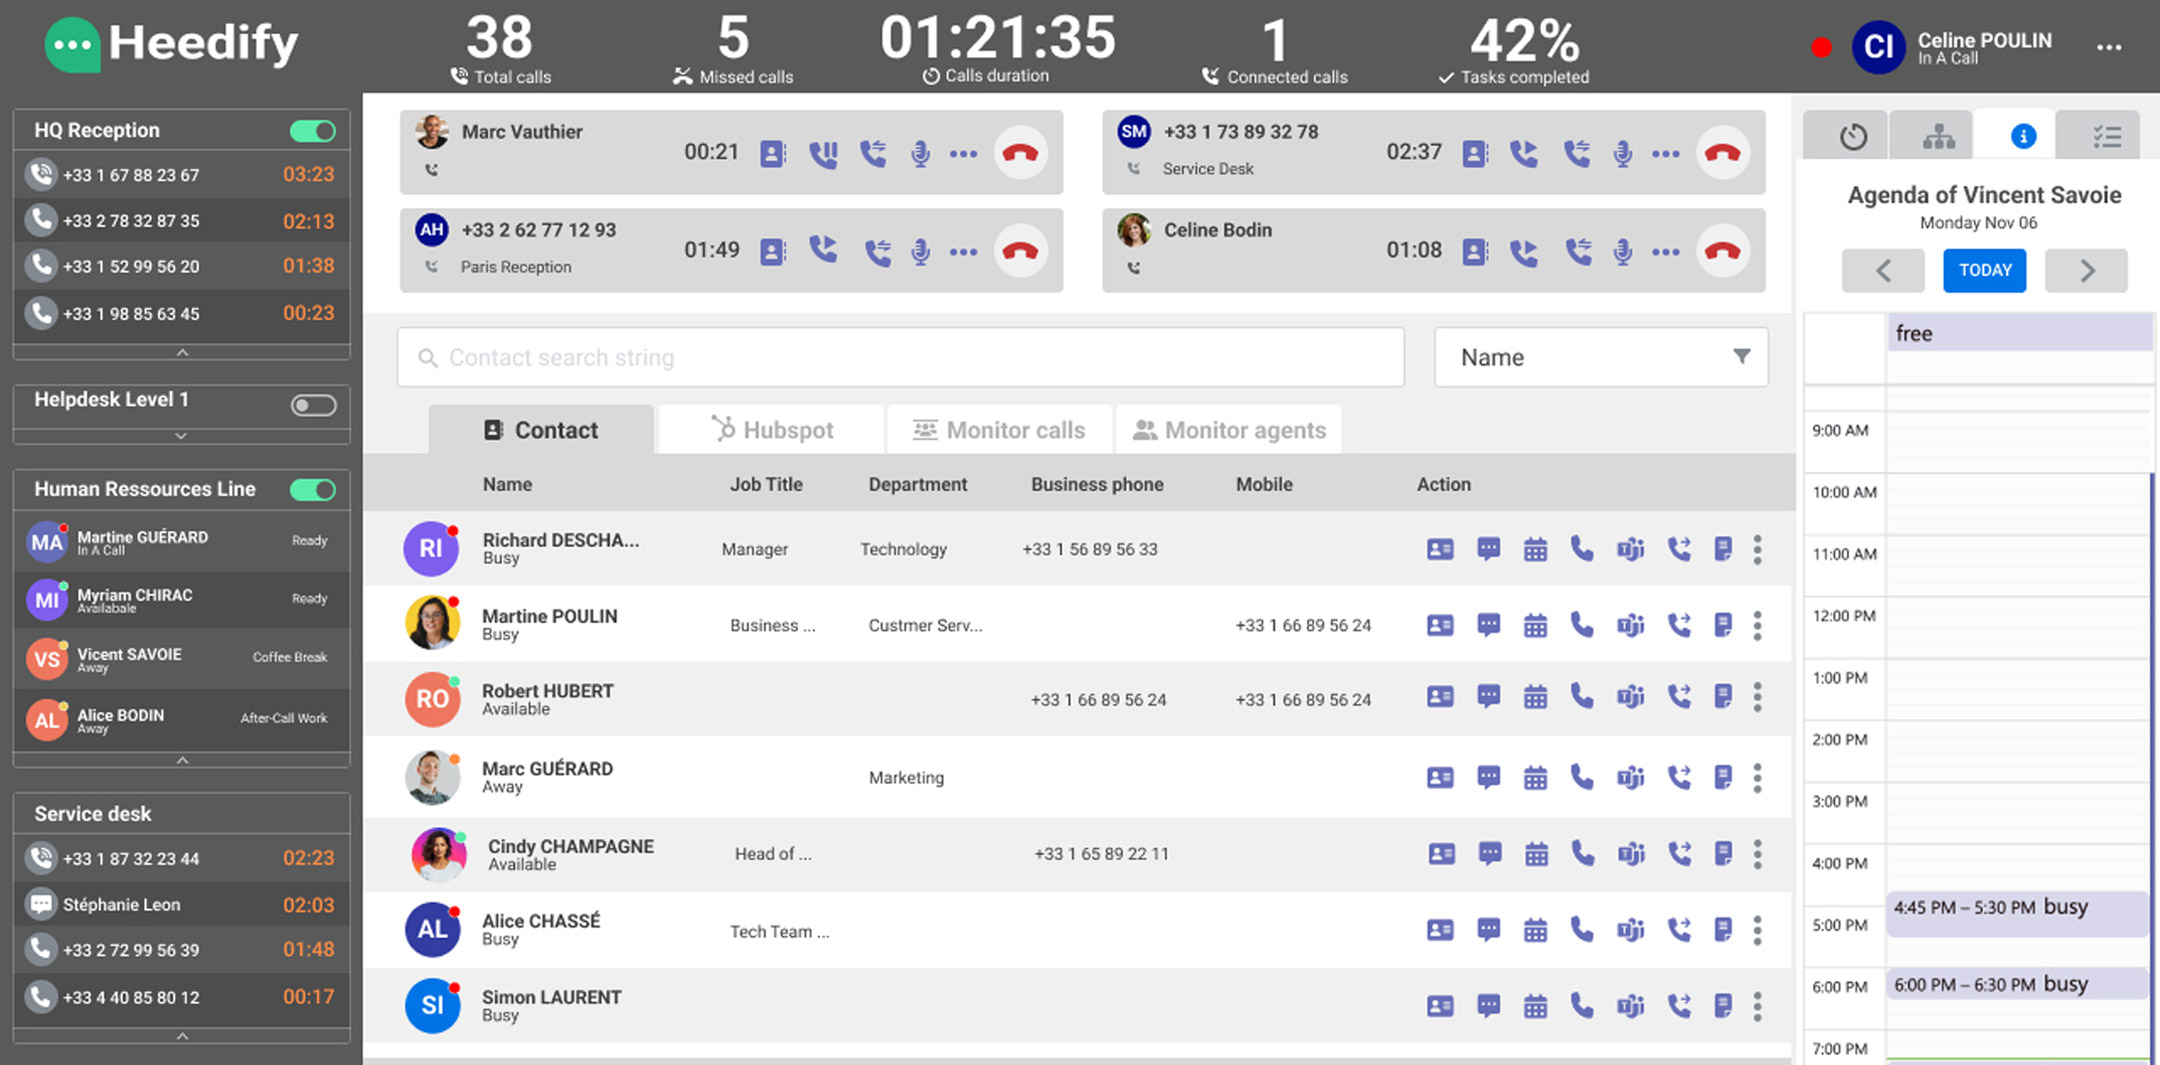Image resolution: width=2160 pixels, height=1065 pixels.
Task: Click the TODAY button in the agenda
Action: pos(1984,270)
